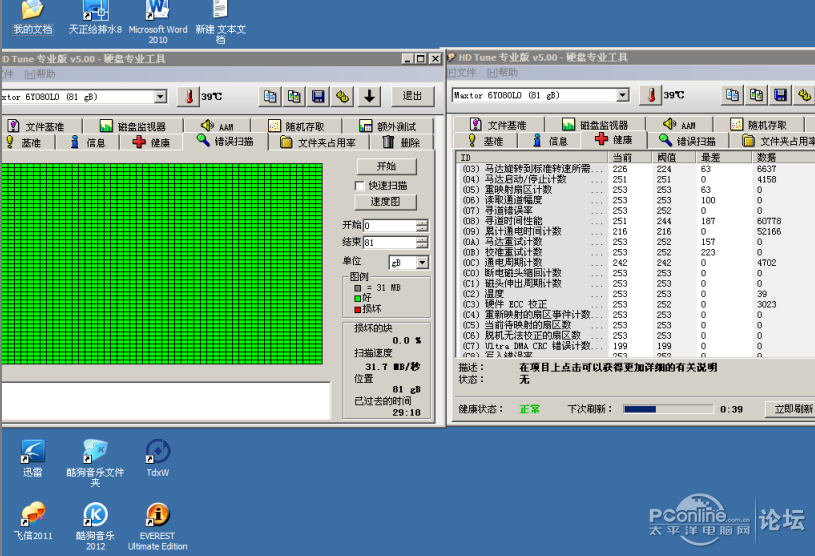The height and width of the screenshot is (556, 815).
Task: Click 立即刷新 button
Action: pyautogui.click(x=791, y=409)
